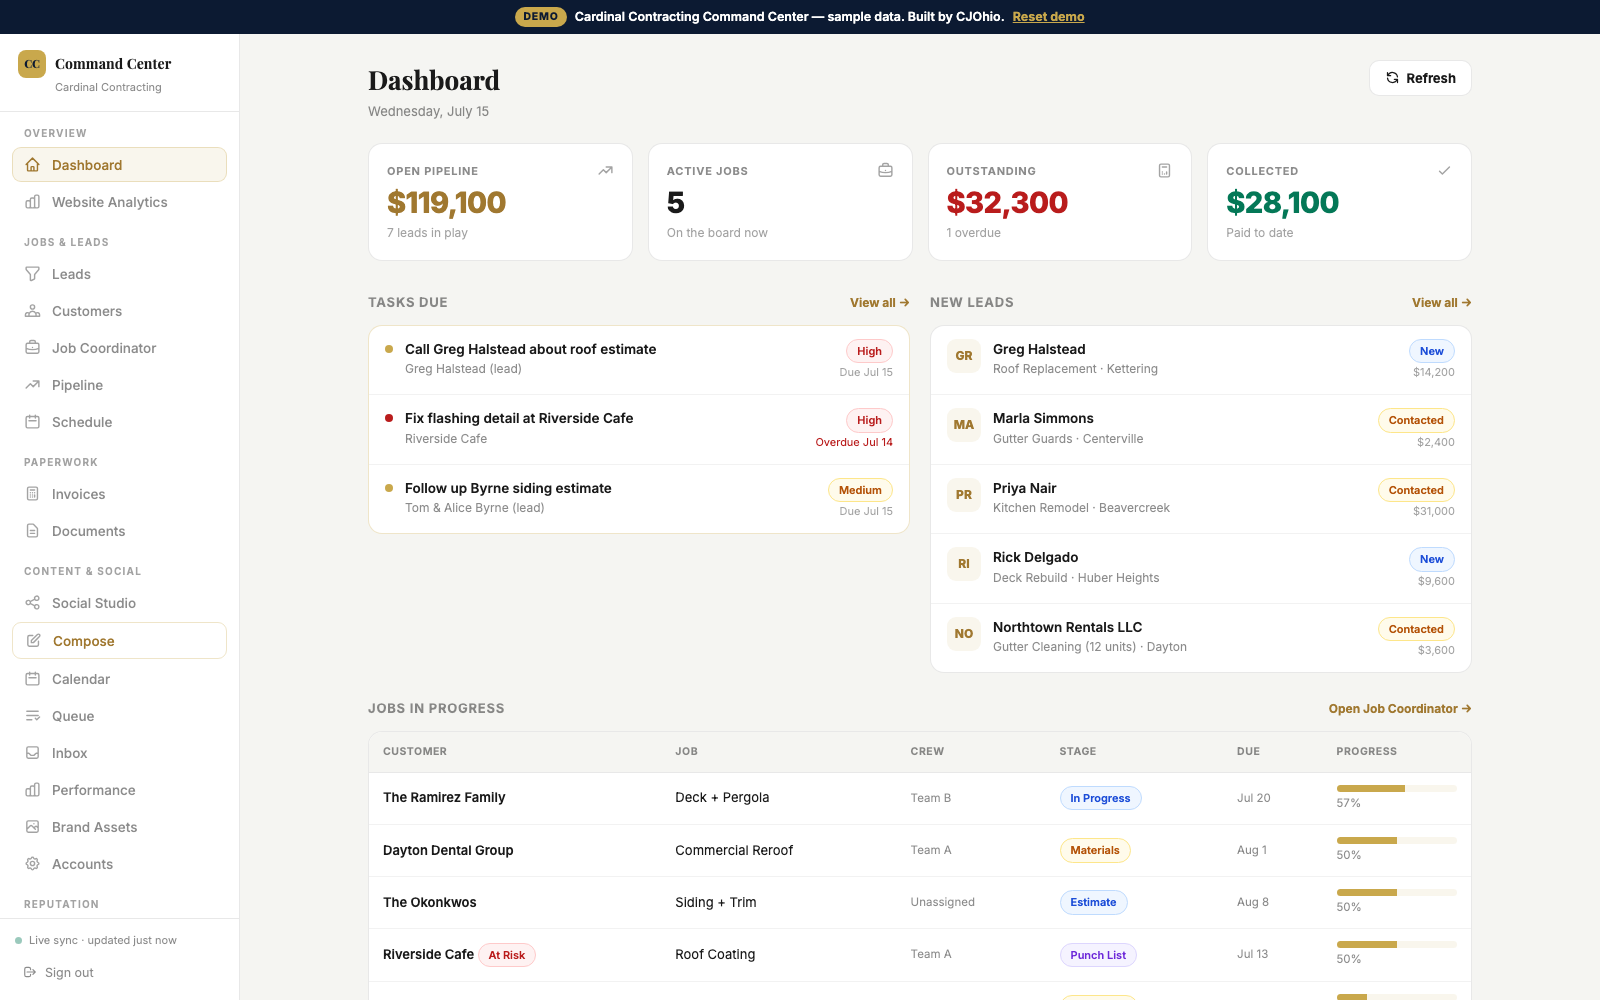This screenshot has height=1000, width=1600.
Task: Click the Estimate stage badge
Action: (x=1093, y=902)
